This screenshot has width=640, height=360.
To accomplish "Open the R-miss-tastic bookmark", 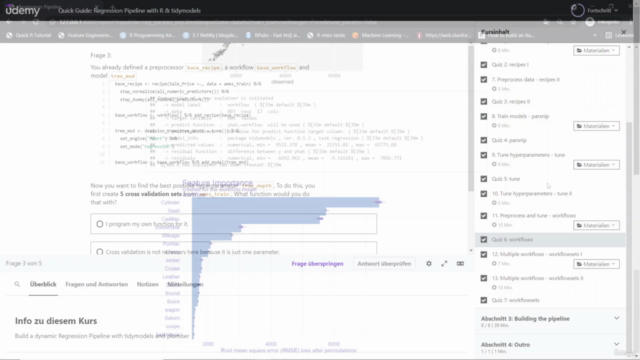I will (326, 35).
